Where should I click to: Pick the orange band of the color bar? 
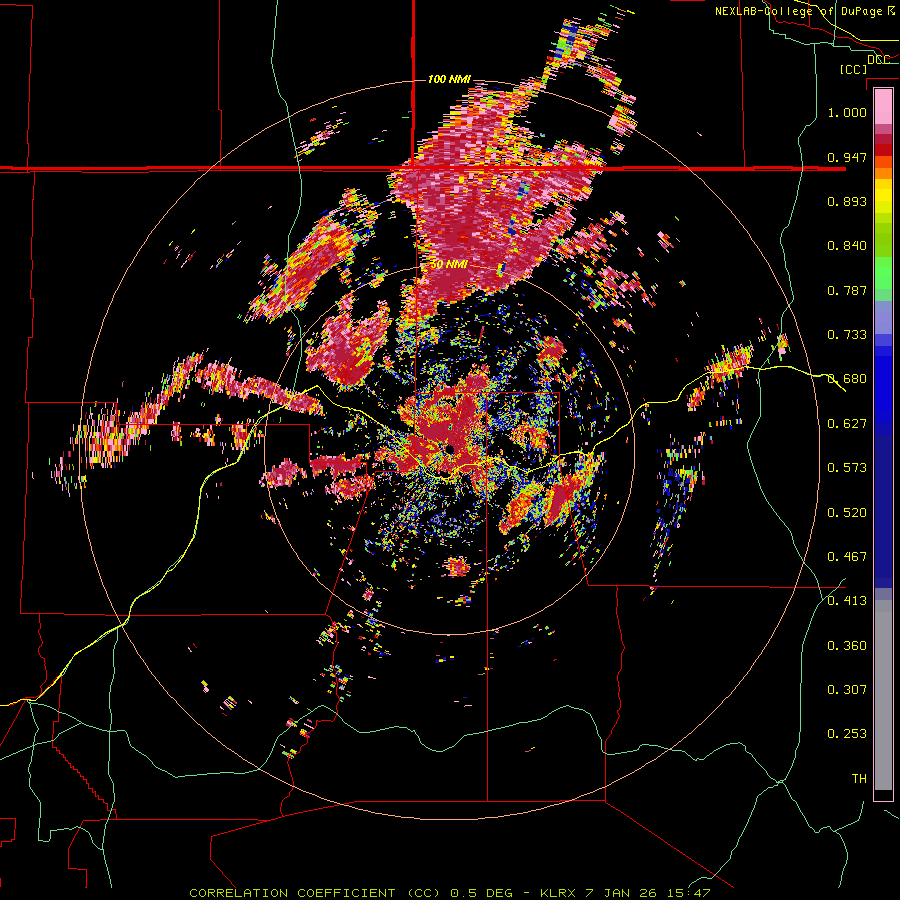coord(883,173)
